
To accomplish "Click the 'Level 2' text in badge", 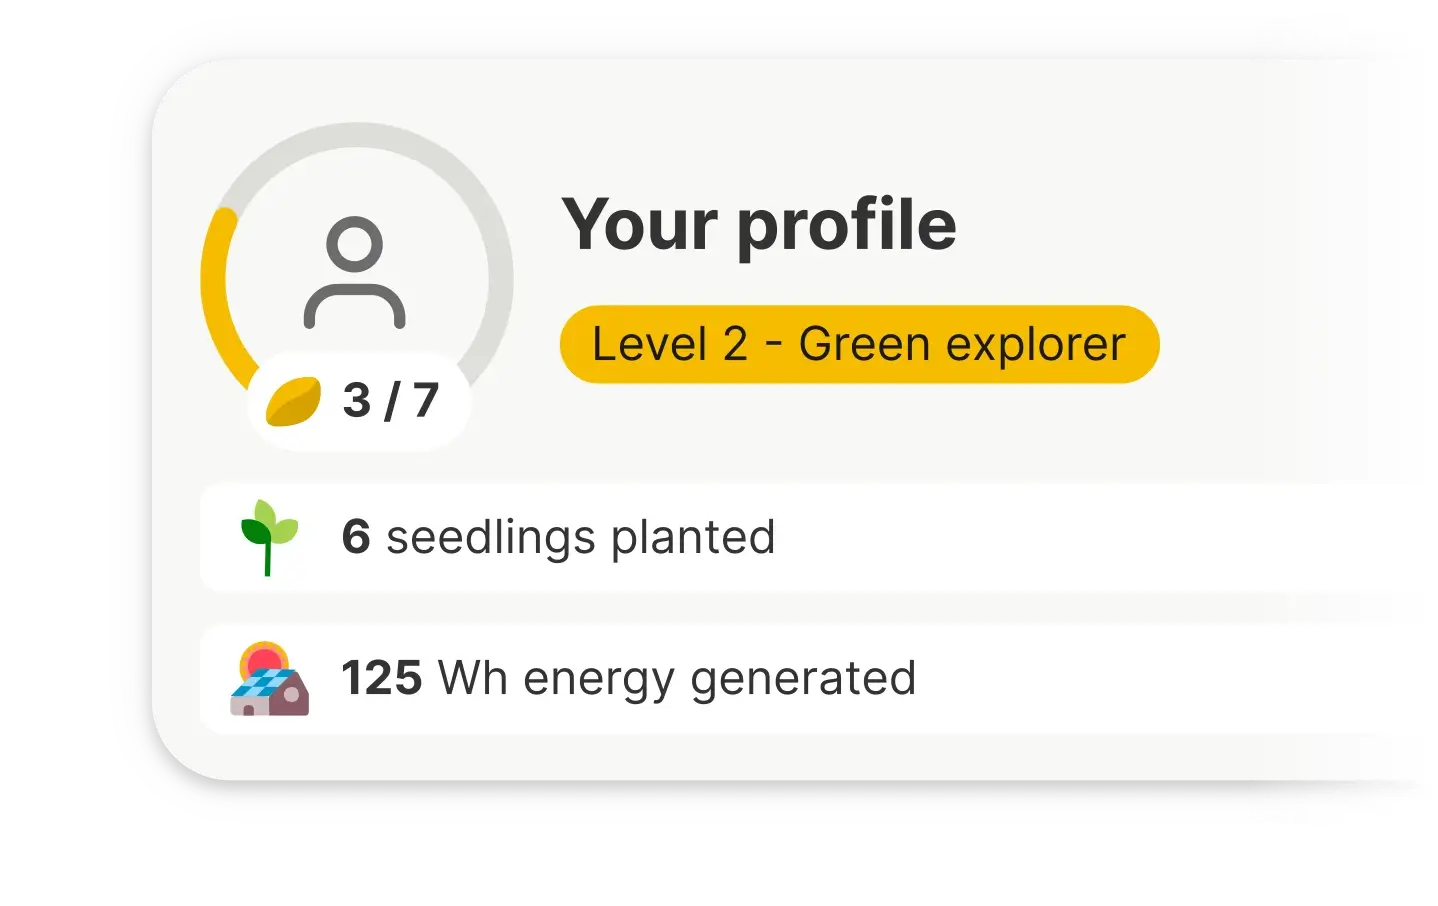I will tap(670, 344).
